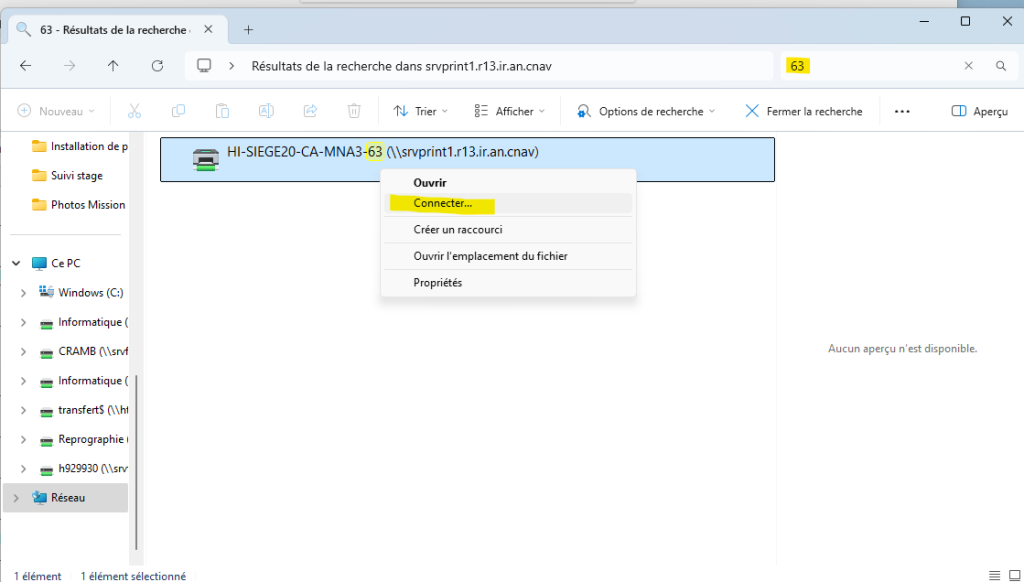Open the Trier sort dropdown
The image size is (1024, 582).
(x=421, y=111)
